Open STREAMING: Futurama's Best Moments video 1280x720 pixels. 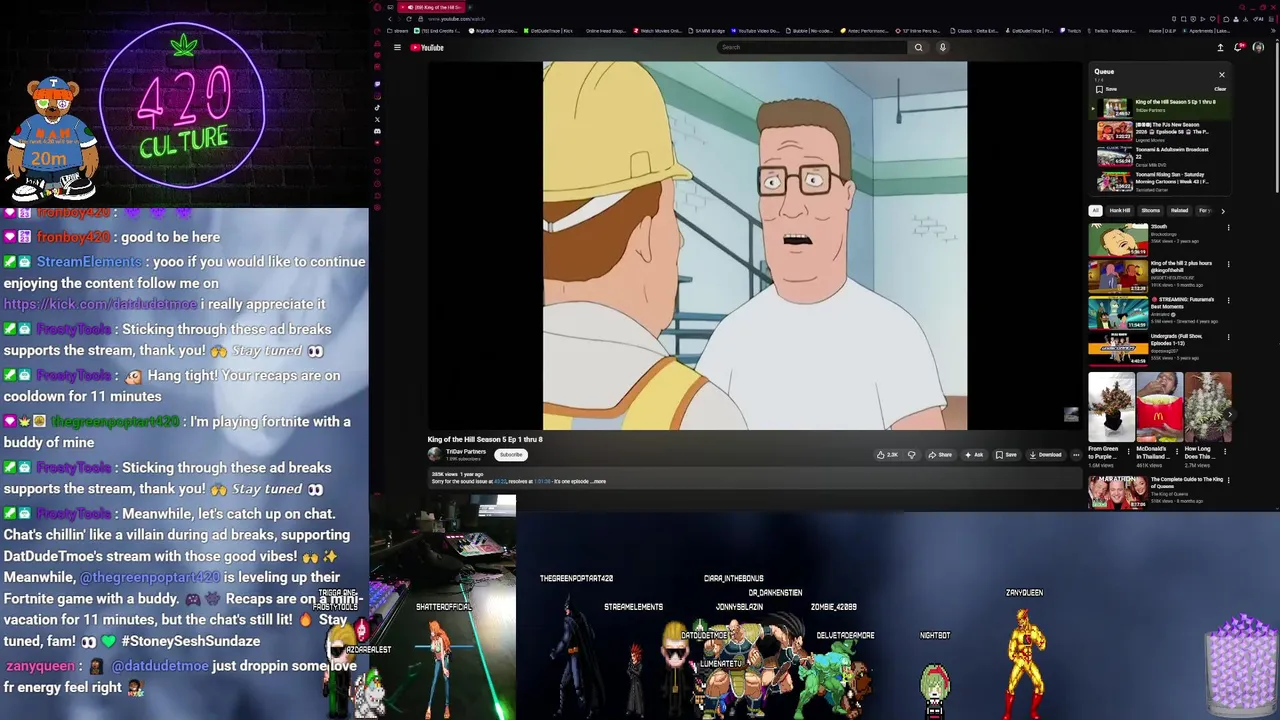pyautogui.click(x=1118, y=313)
